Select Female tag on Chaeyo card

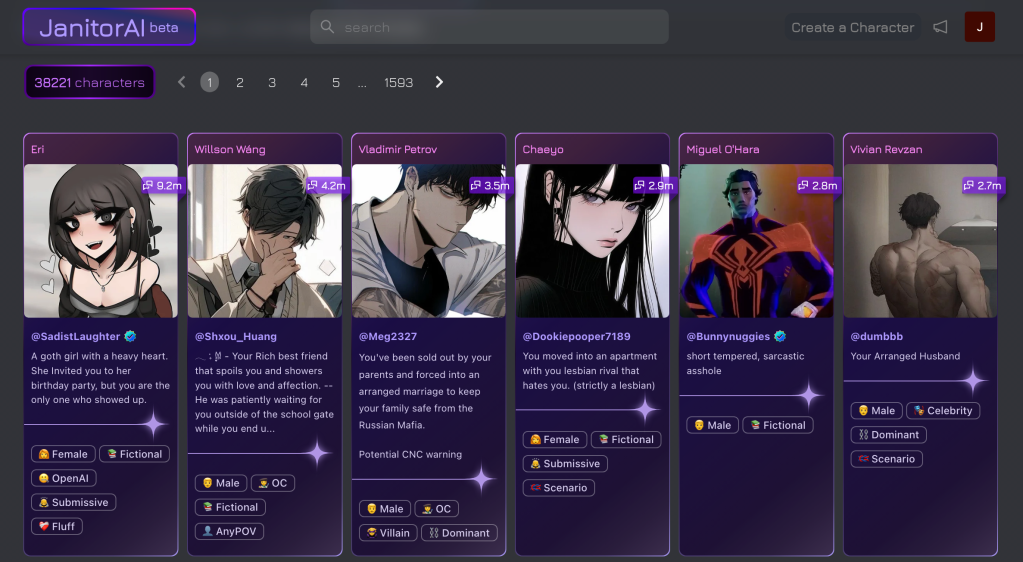pyautogui.click(x=555, y=440)
